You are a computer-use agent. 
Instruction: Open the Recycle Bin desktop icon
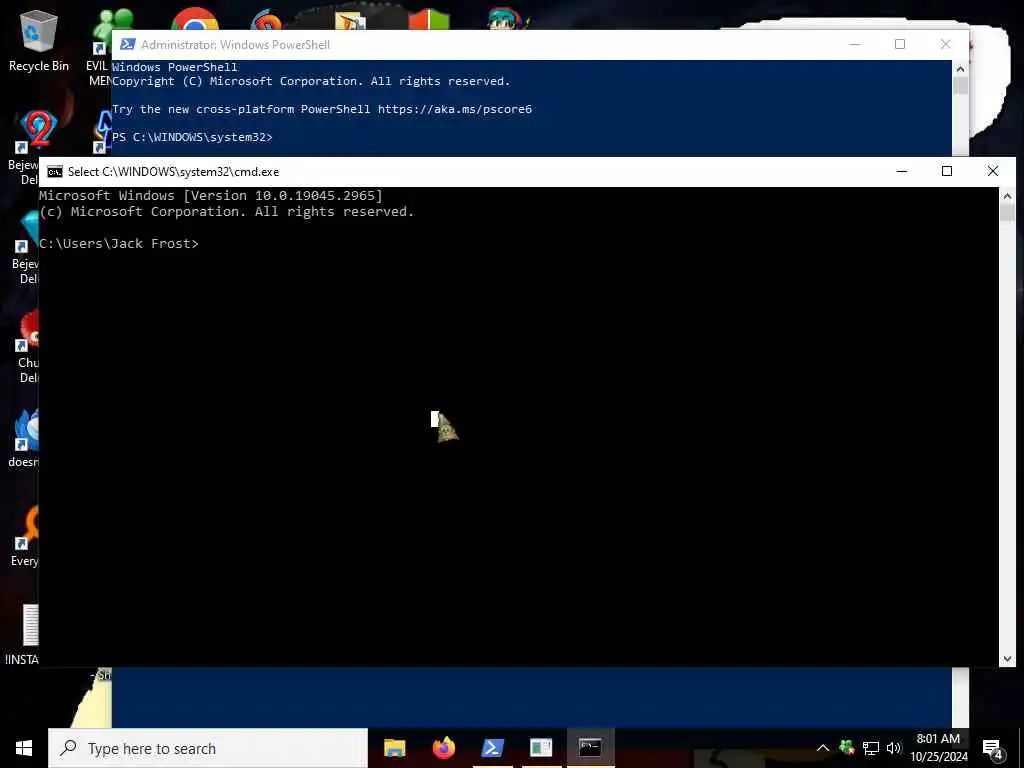(x=39, y=40)
